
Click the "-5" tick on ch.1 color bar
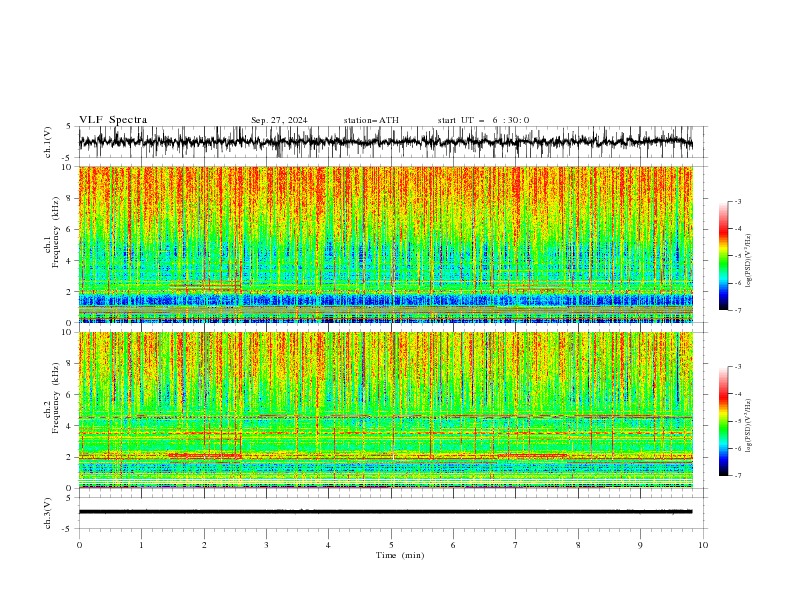point(738,256)
